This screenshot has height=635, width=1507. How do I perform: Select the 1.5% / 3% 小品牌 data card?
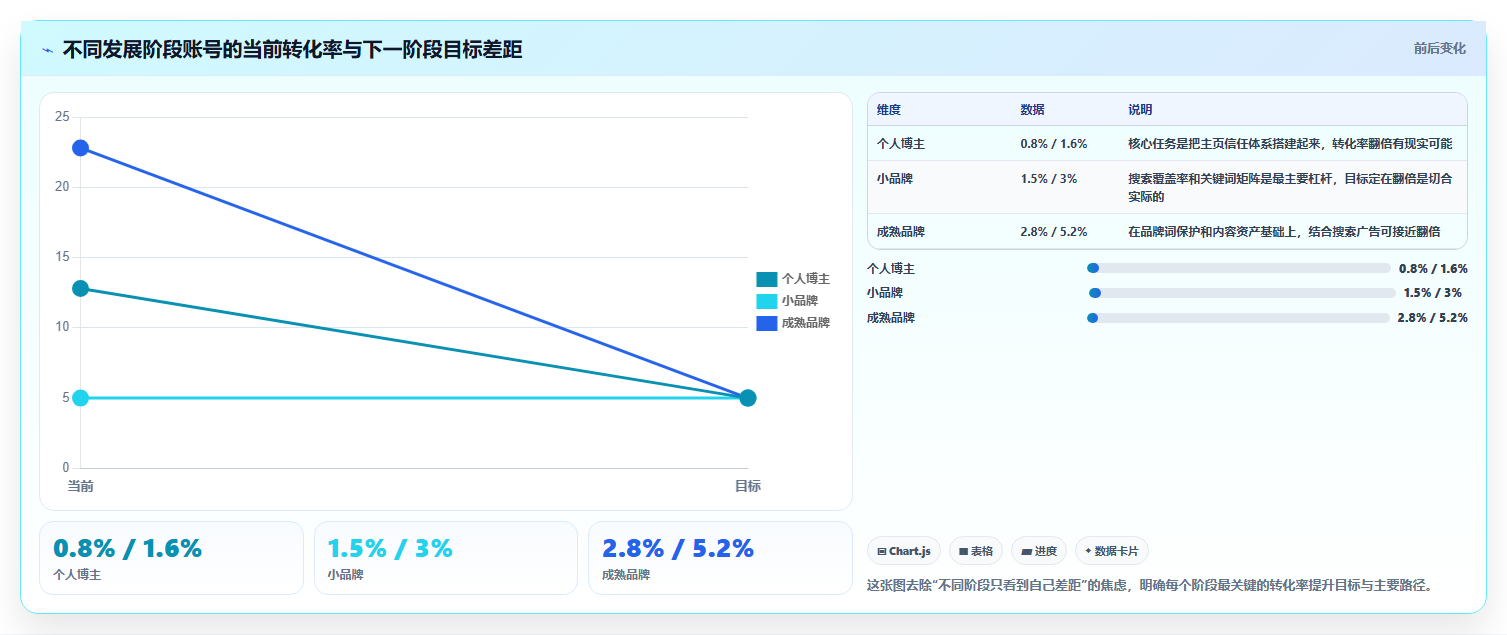446,558
